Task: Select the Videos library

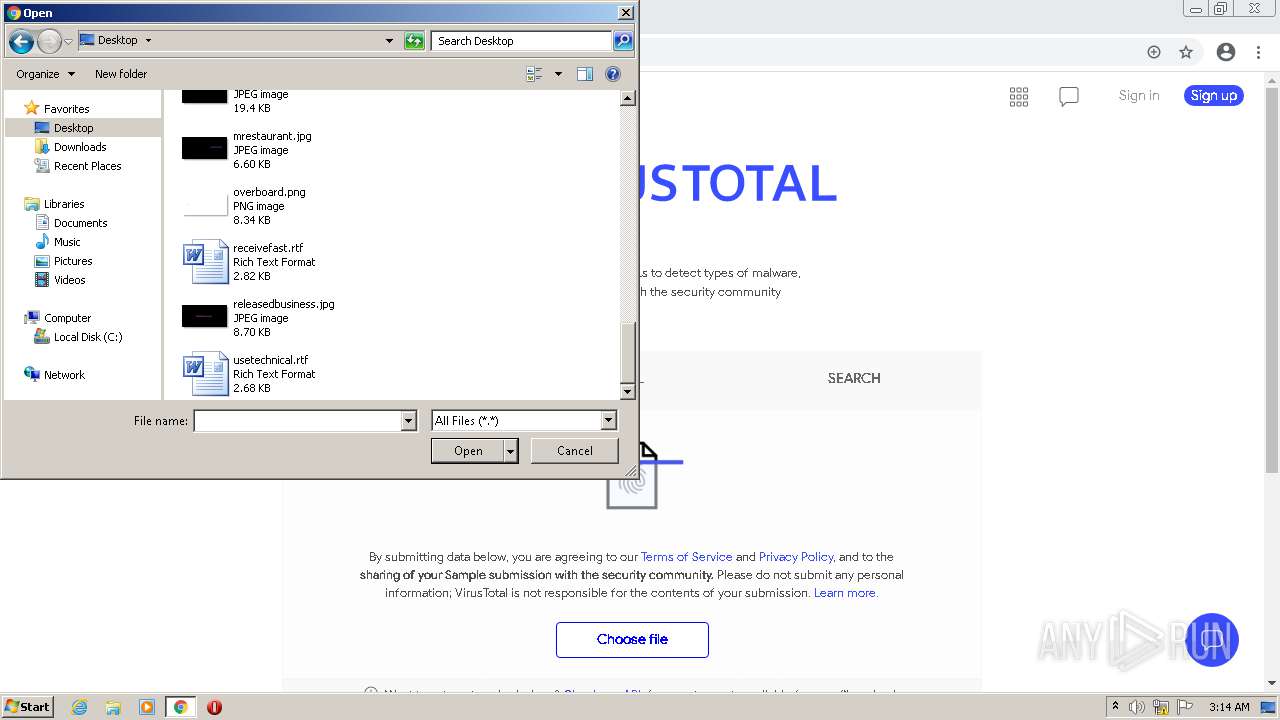Action: (x=70, y=280)
